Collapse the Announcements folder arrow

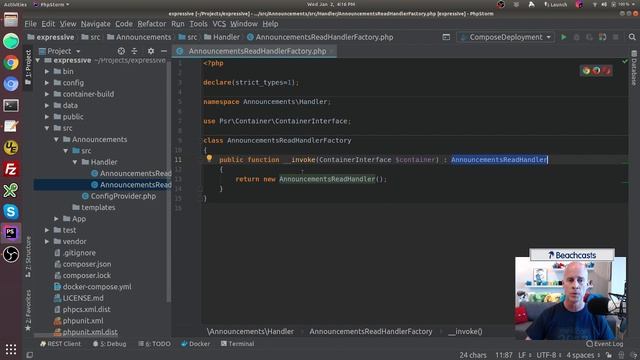coord(56,140)
